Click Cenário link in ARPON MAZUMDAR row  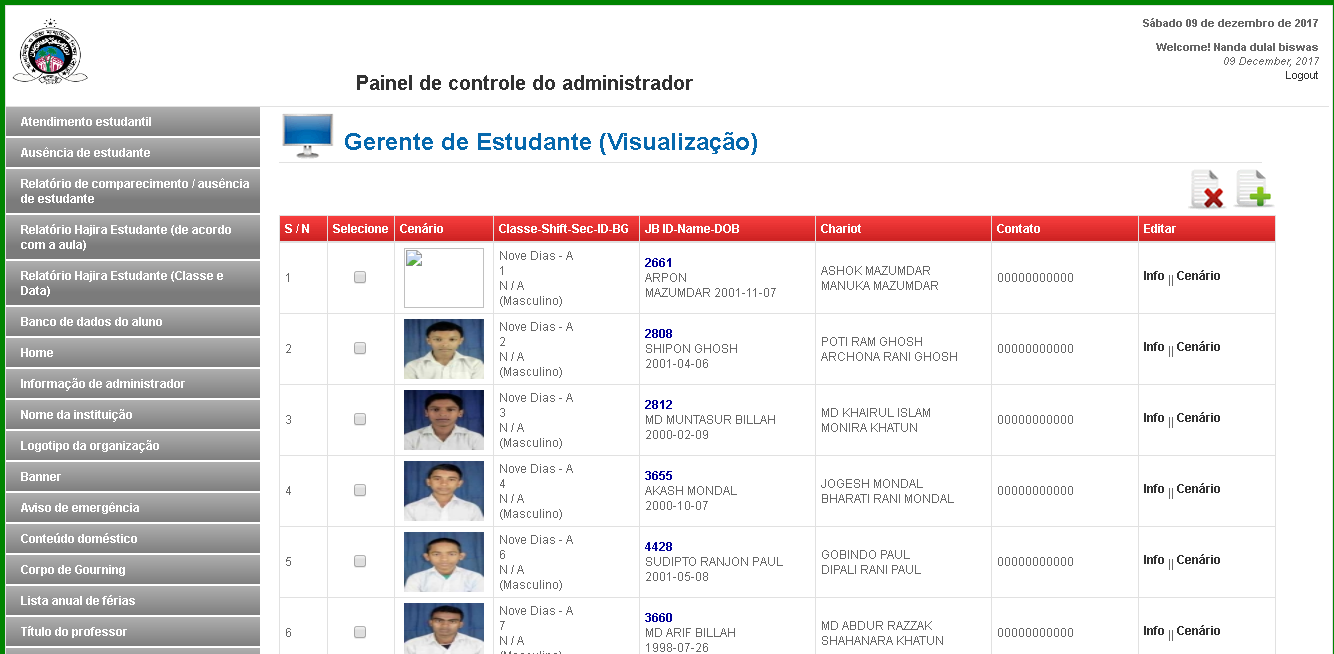click(1198, 276)
